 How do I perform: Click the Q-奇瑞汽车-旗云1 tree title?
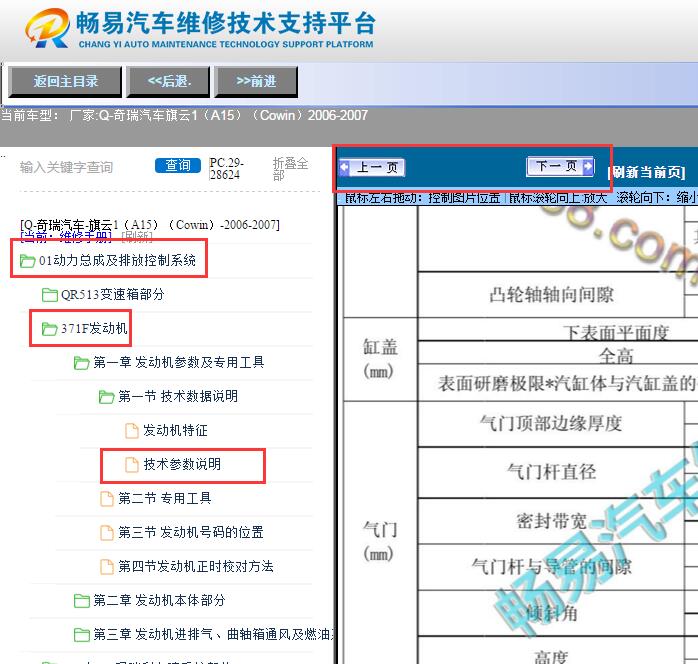click(150, 225)
